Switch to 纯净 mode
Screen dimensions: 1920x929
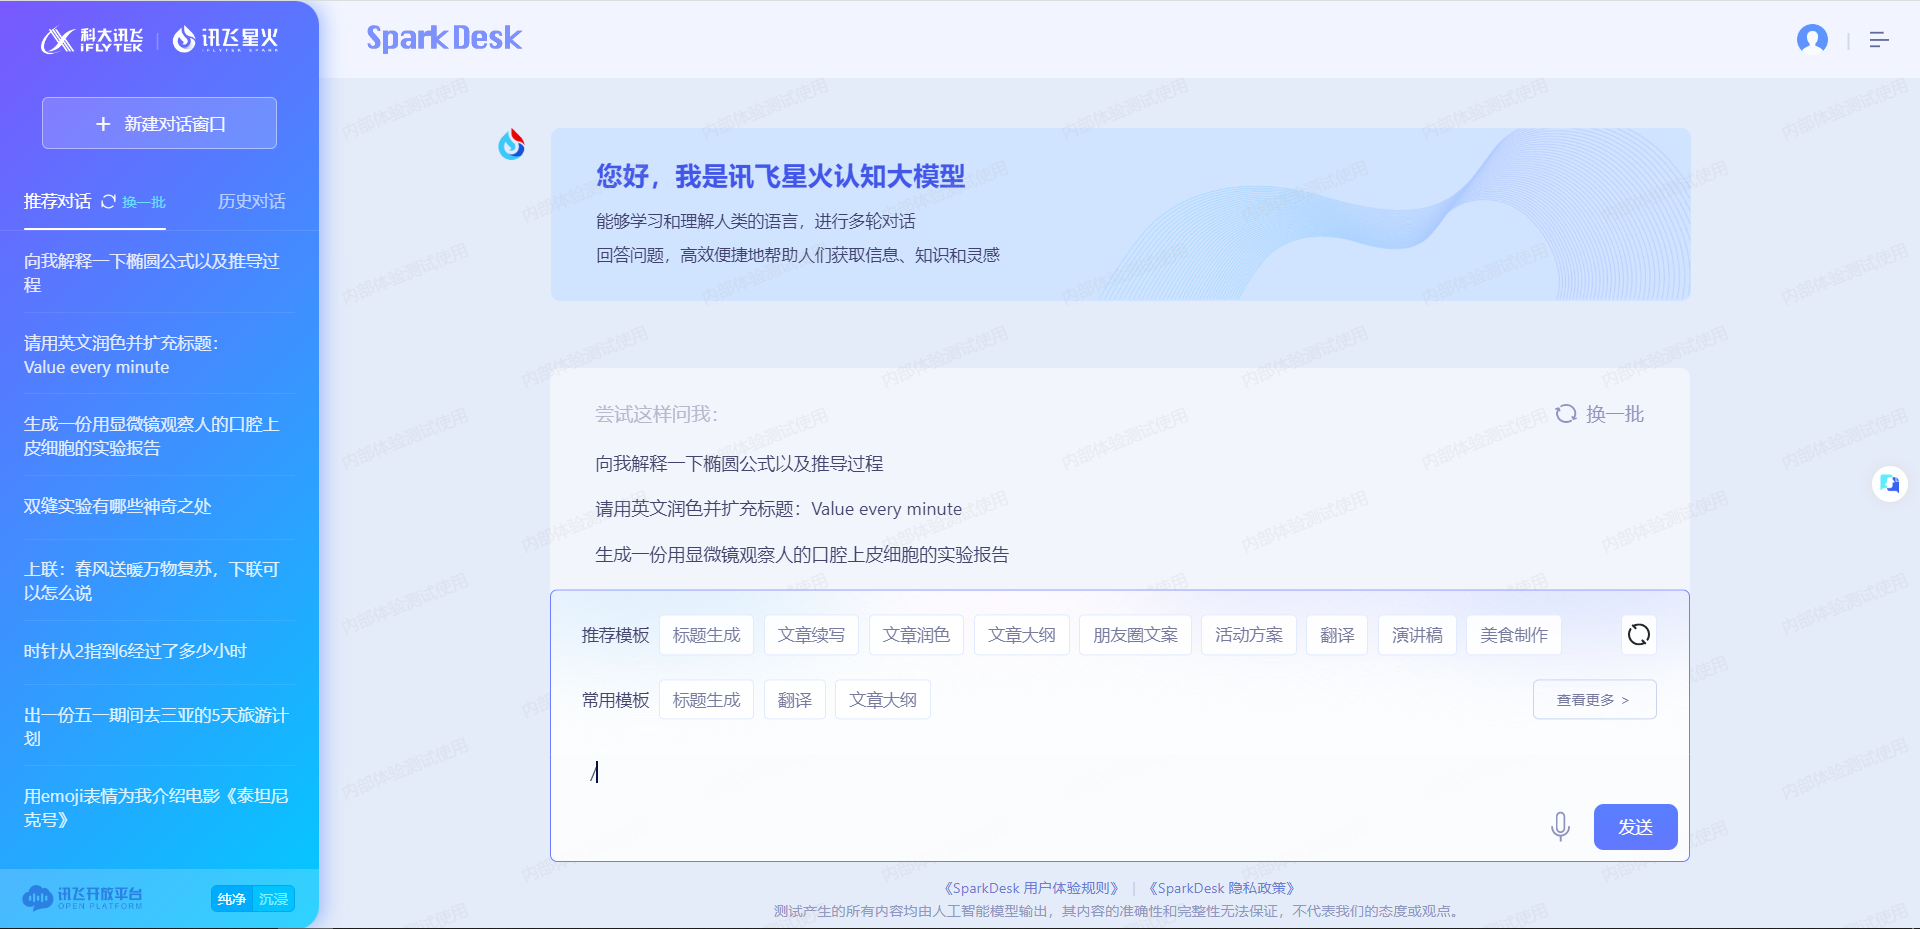(x=232, y=899)
